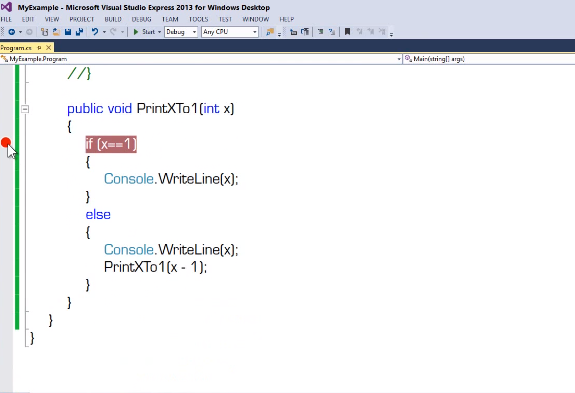Click the Comment Selected Lines icon
Screen dimensions: 575x393
320,32
